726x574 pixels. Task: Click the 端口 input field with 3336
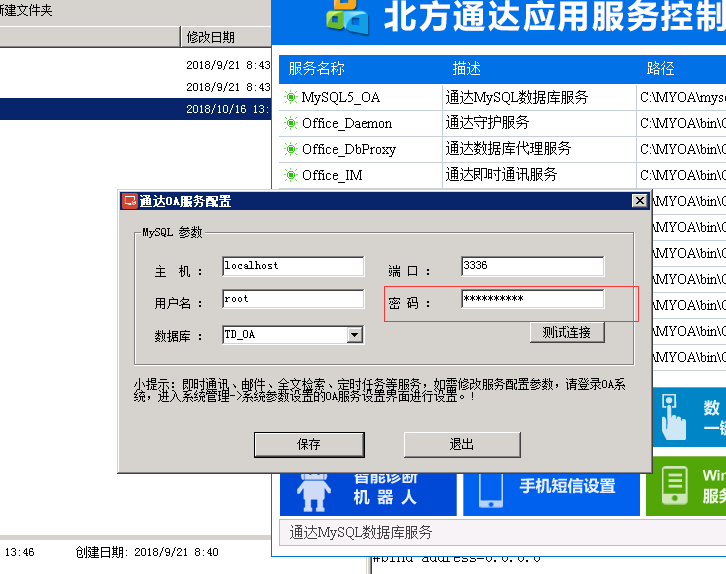[532, 266]
